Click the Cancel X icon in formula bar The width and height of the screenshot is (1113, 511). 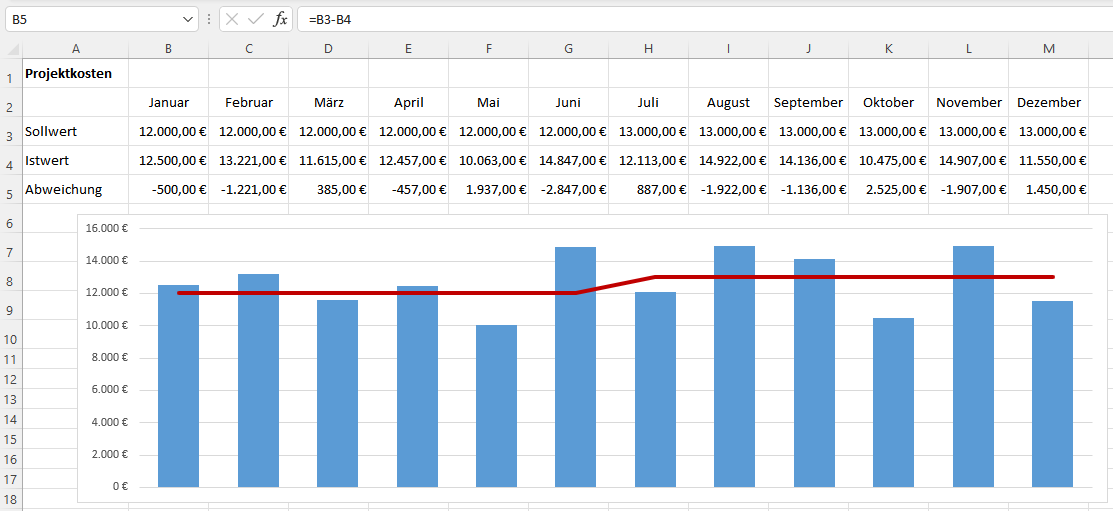(232, 19)
